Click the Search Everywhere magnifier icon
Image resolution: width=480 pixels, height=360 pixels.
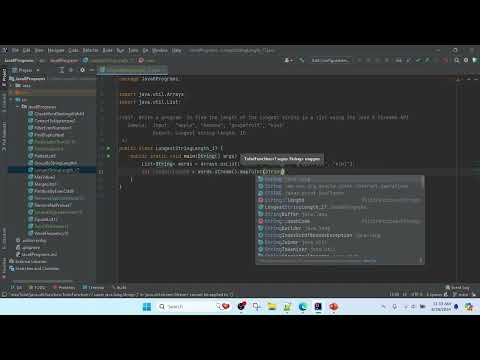coord(456,60)
